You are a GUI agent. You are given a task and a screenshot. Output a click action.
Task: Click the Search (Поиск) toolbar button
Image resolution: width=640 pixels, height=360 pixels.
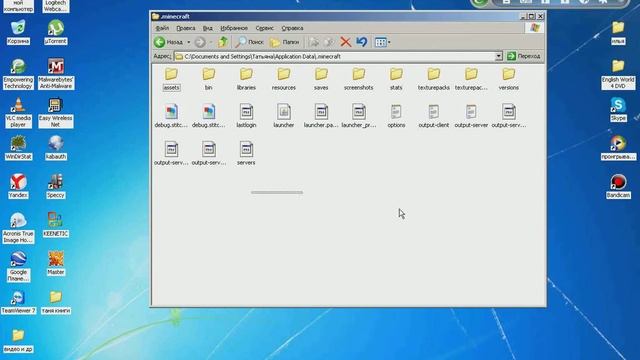click(249, 42)
